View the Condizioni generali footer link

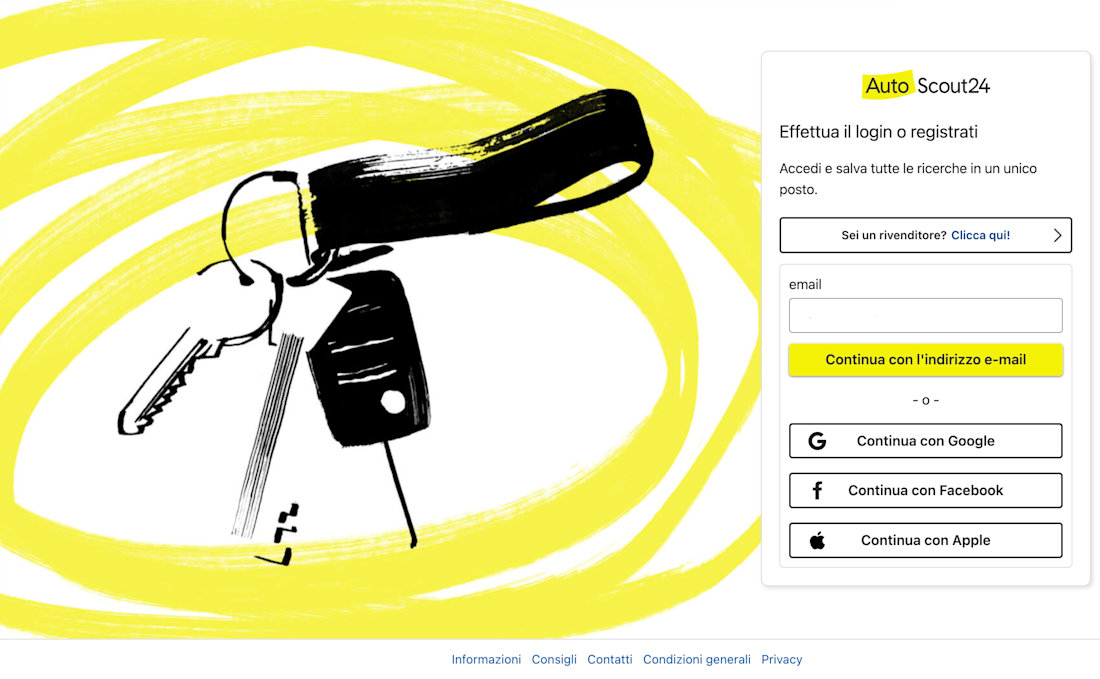(x=697, y=659)
